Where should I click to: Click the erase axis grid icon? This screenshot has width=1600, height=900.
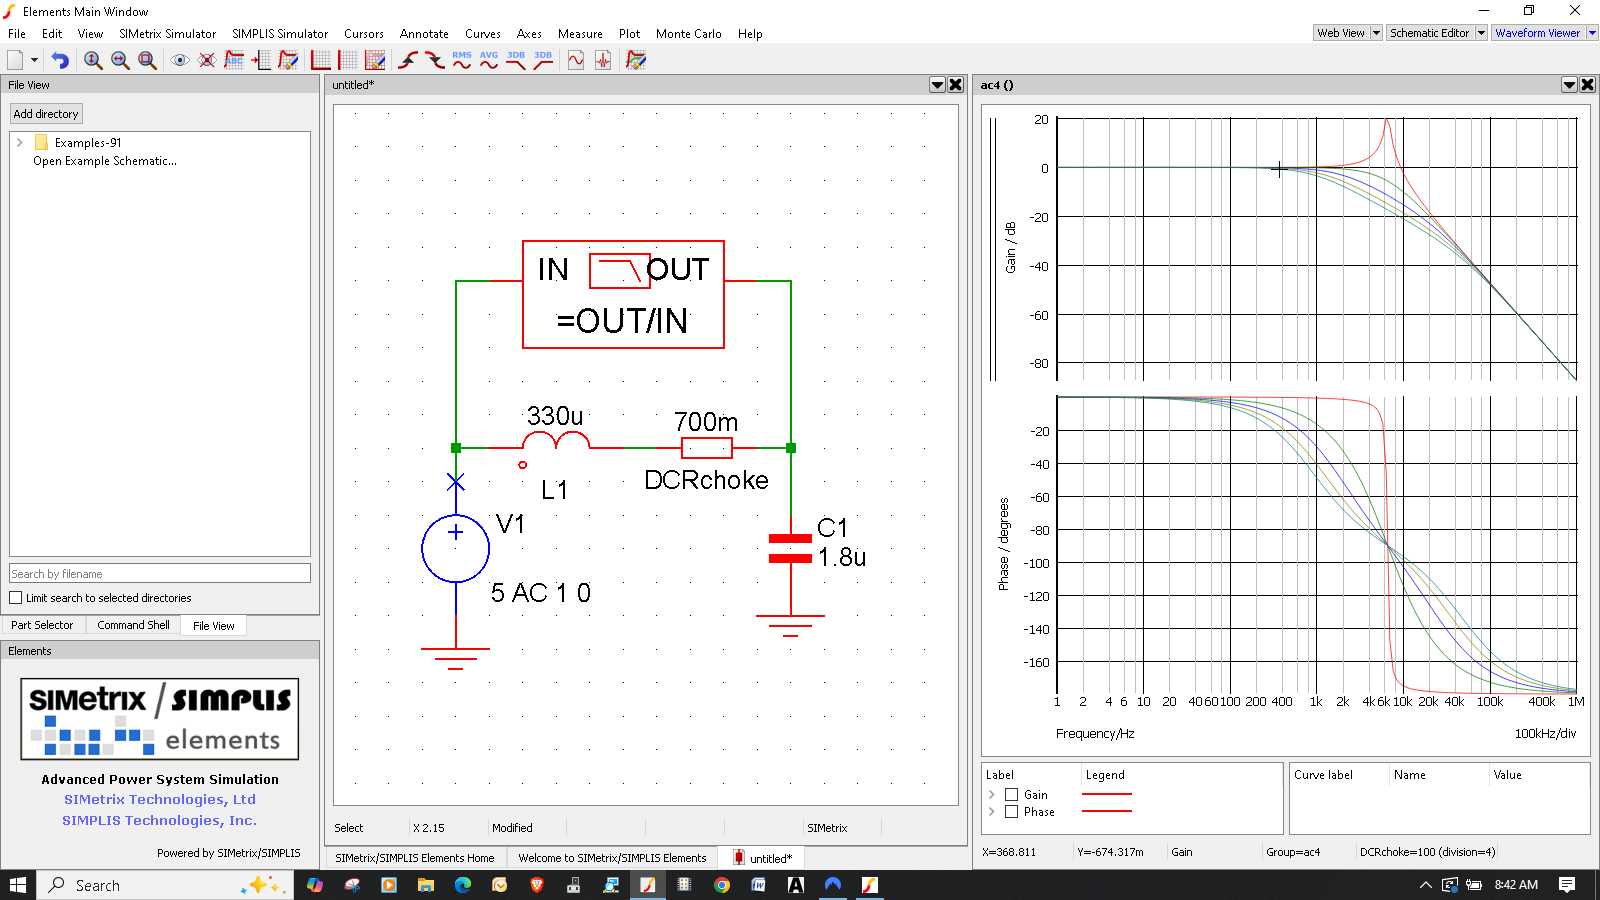tap(375, 60)
